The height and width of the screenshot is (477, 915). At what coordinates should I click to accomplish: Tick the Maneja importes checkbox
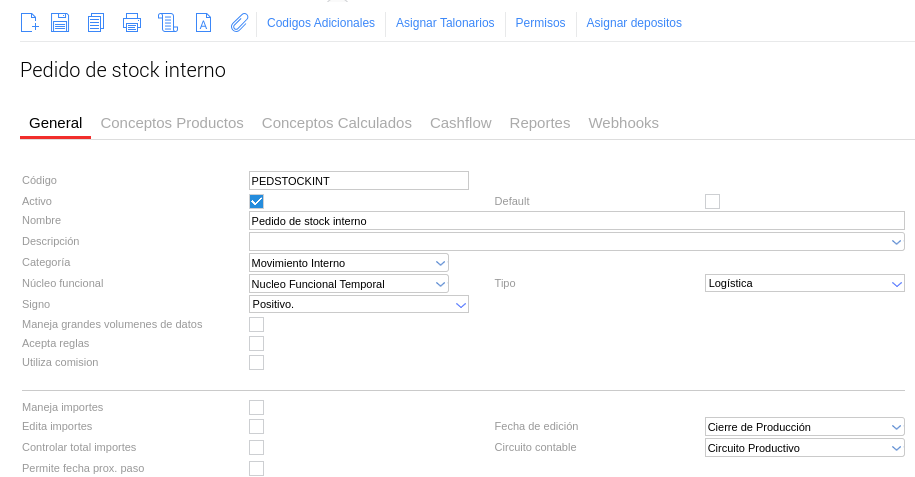[x=256, y=407]
